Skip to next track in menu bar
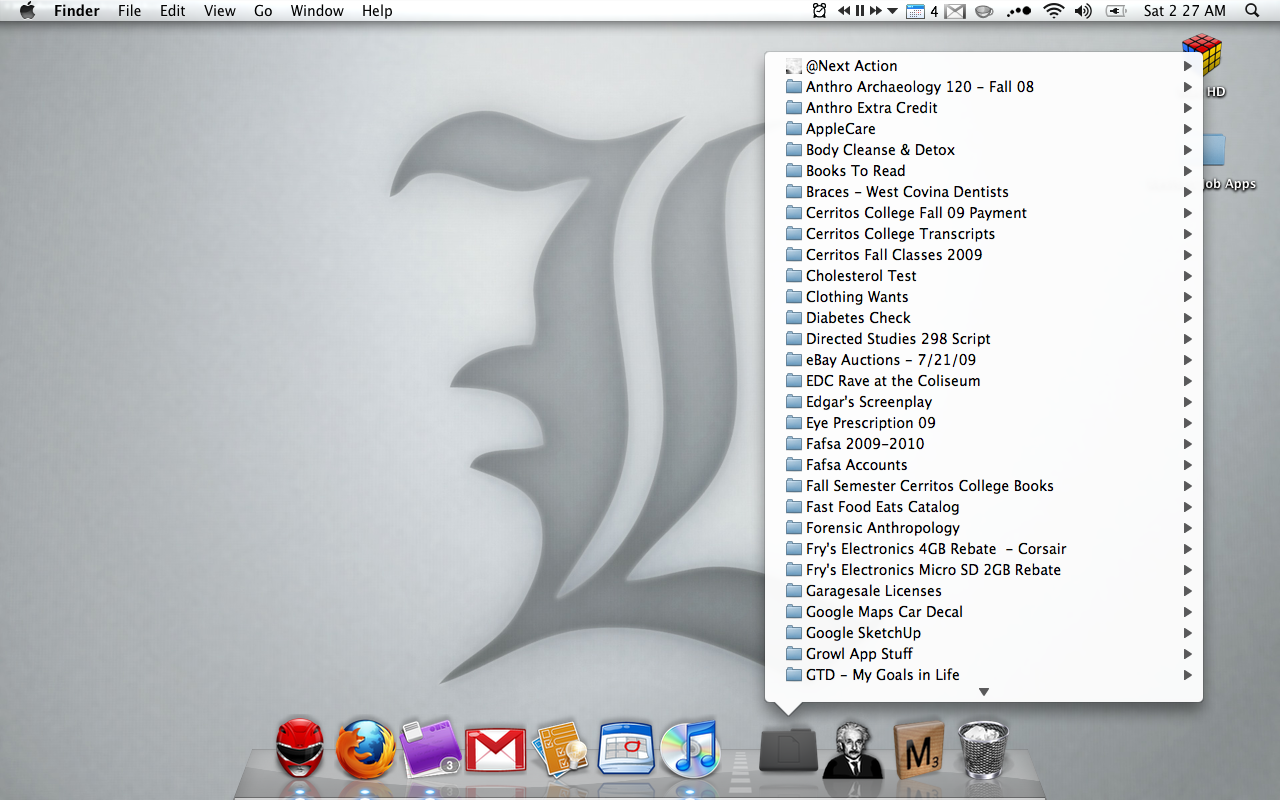Viewport: 1280px width, 800px height. point(876,11)
